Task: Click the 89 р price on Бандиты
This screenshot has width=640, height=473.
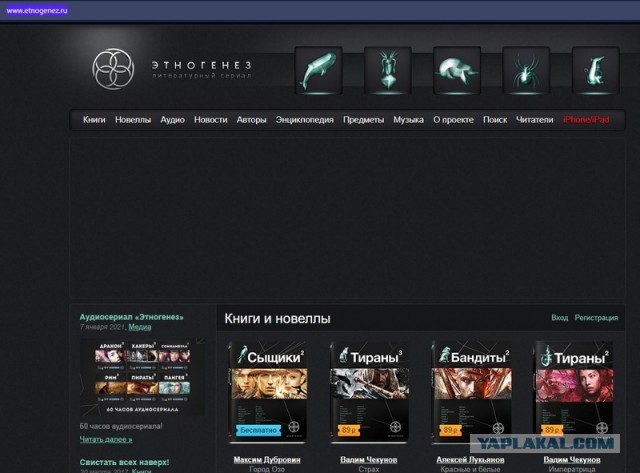Action: pyautogui.click(x=450, y=430)
